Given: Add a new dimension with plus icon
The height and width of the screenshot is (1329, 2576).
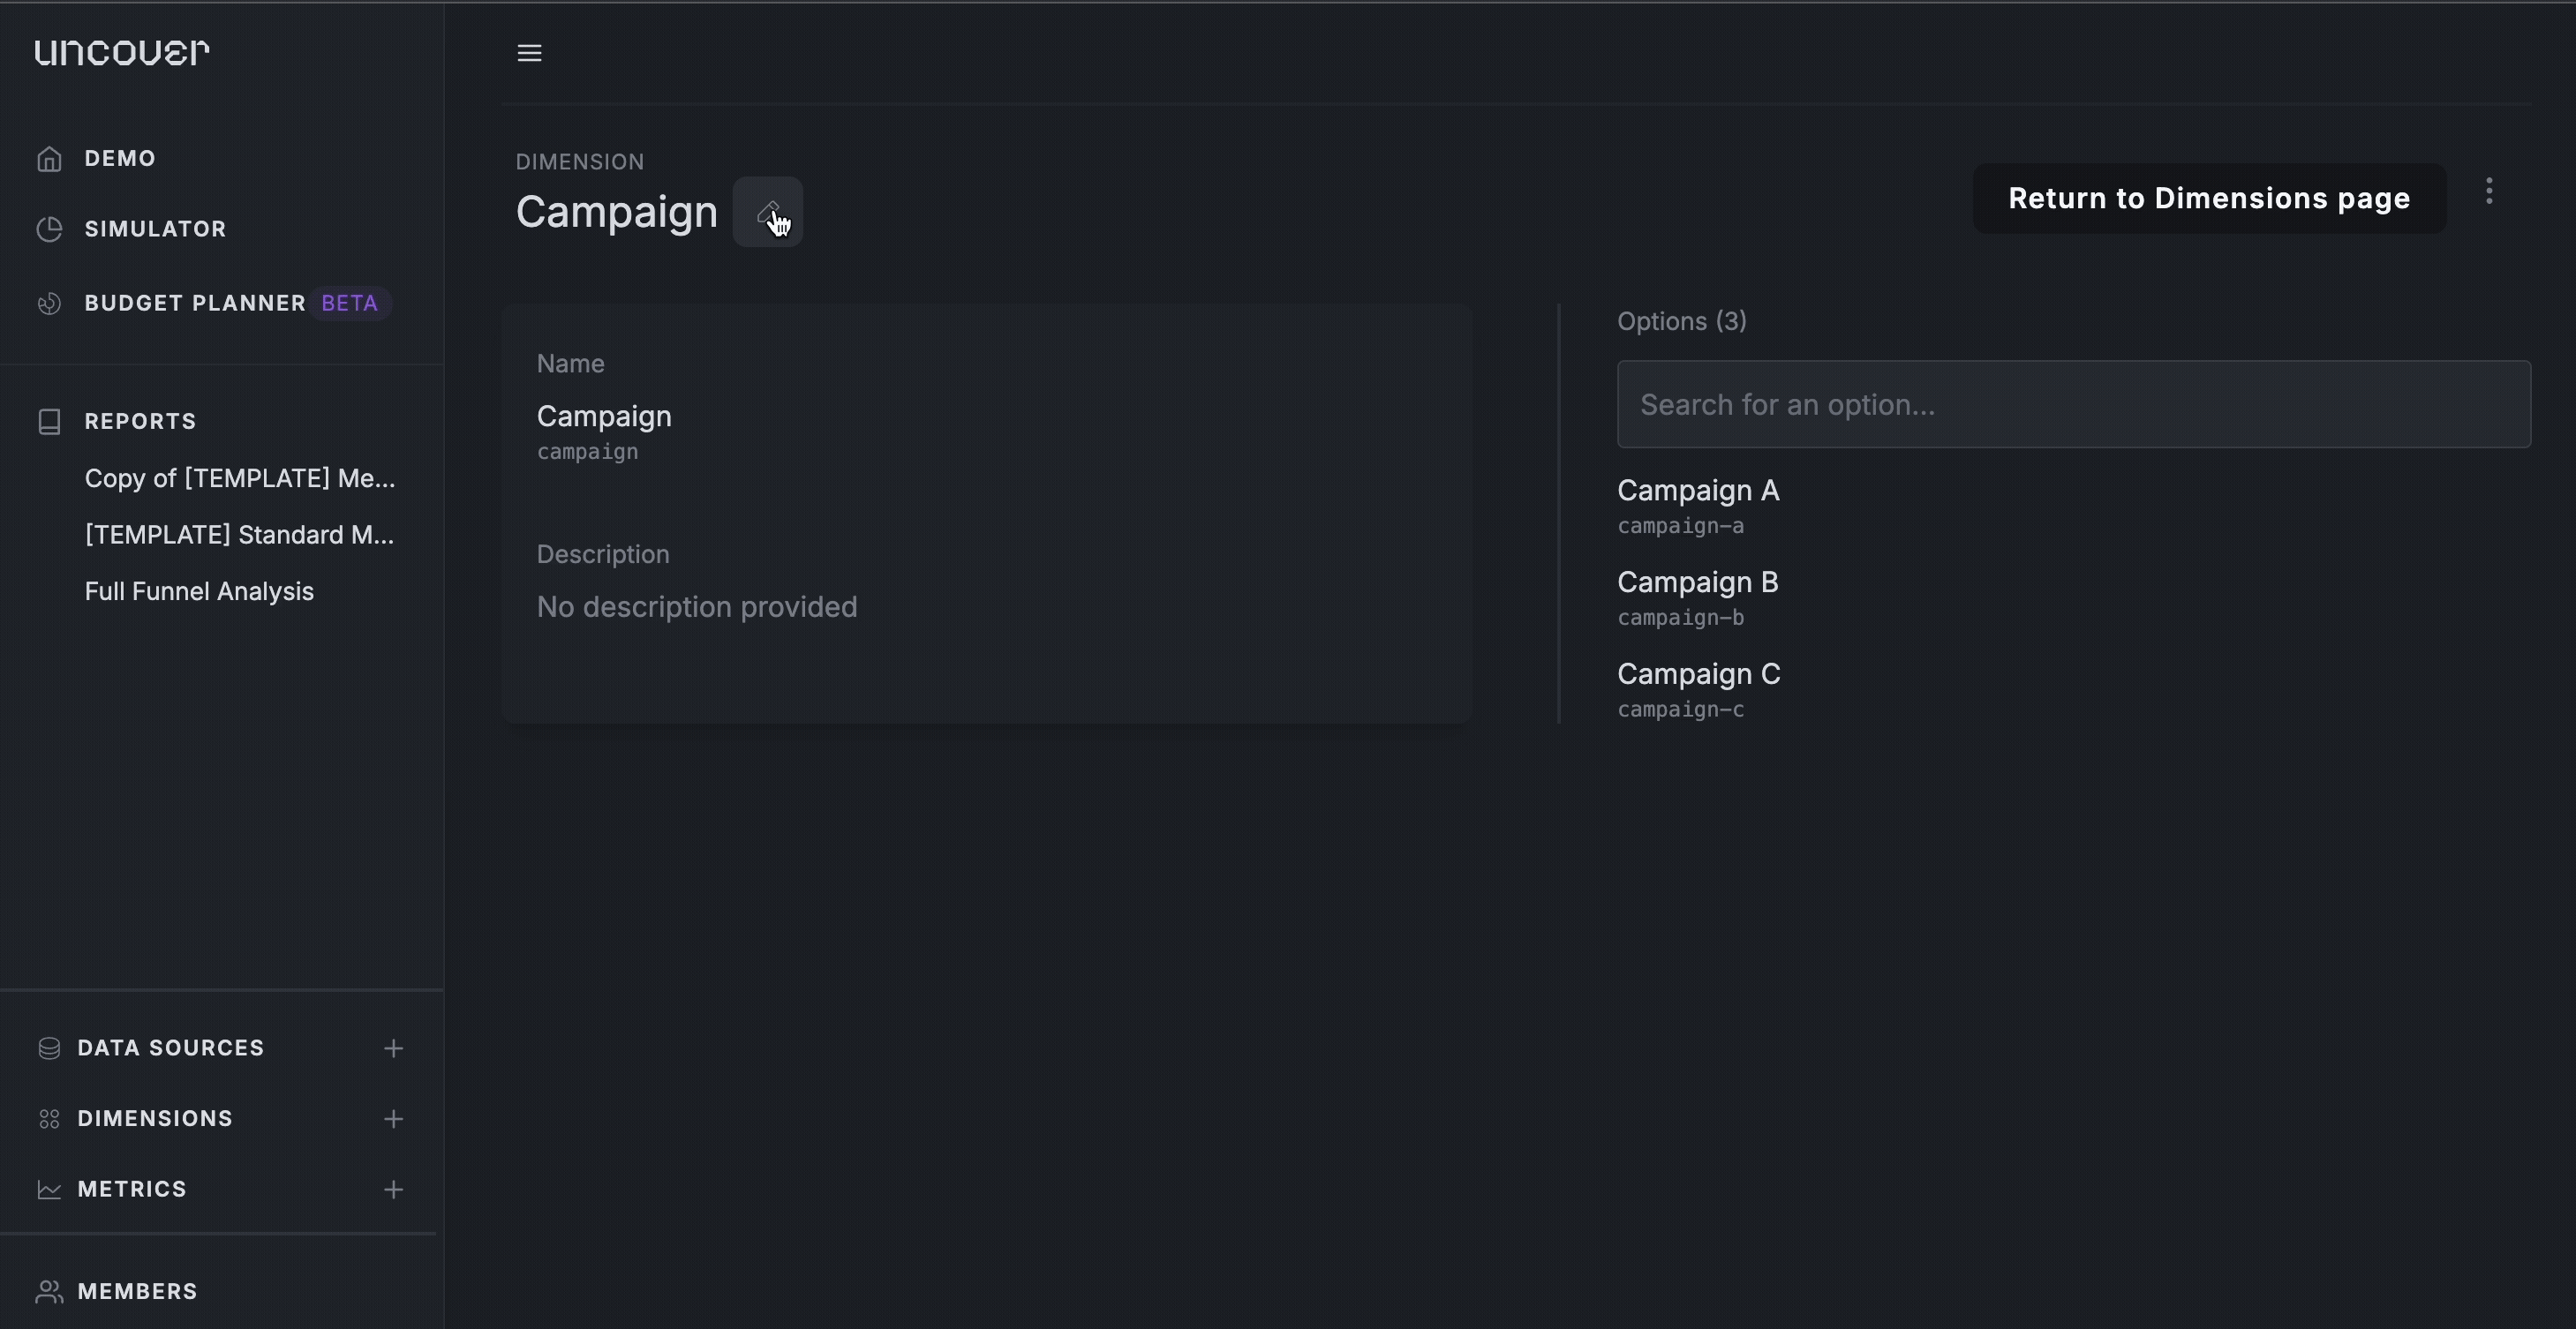Looking at the screenshot, I should coord(393,1118).
